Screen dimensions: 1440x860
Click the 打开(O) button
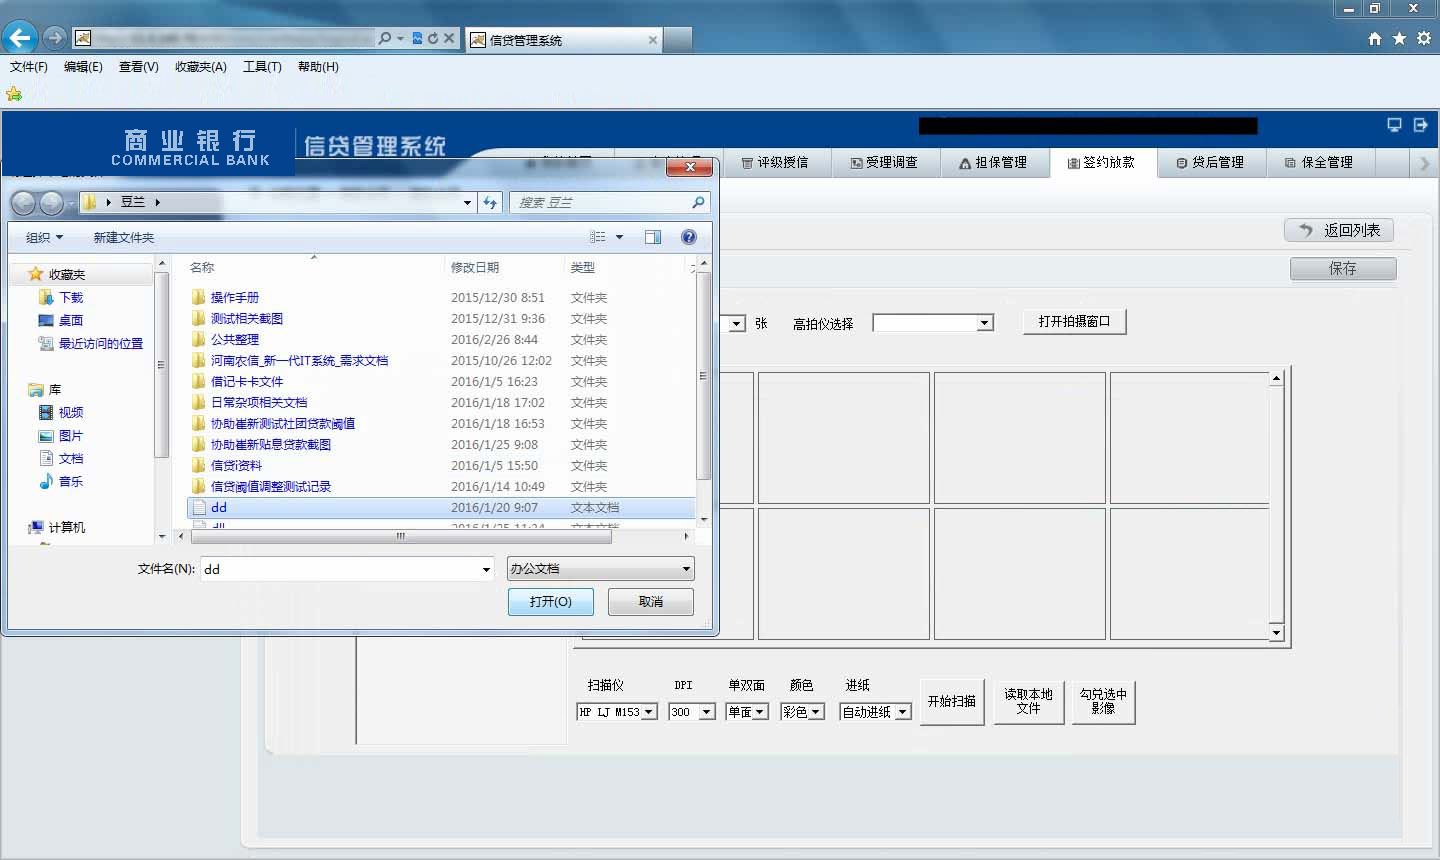[x=551, y=602]
